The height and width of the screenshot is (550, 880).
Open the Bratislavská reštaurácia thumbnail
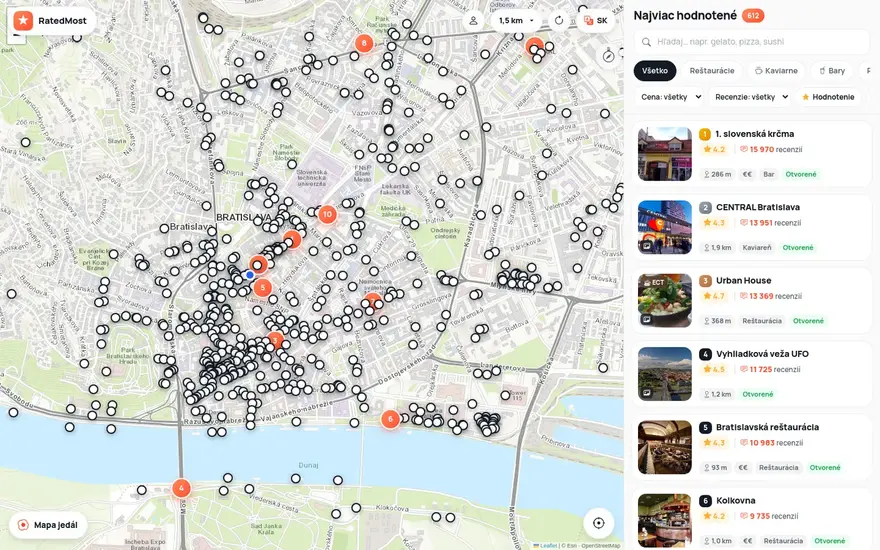[664, 447]
